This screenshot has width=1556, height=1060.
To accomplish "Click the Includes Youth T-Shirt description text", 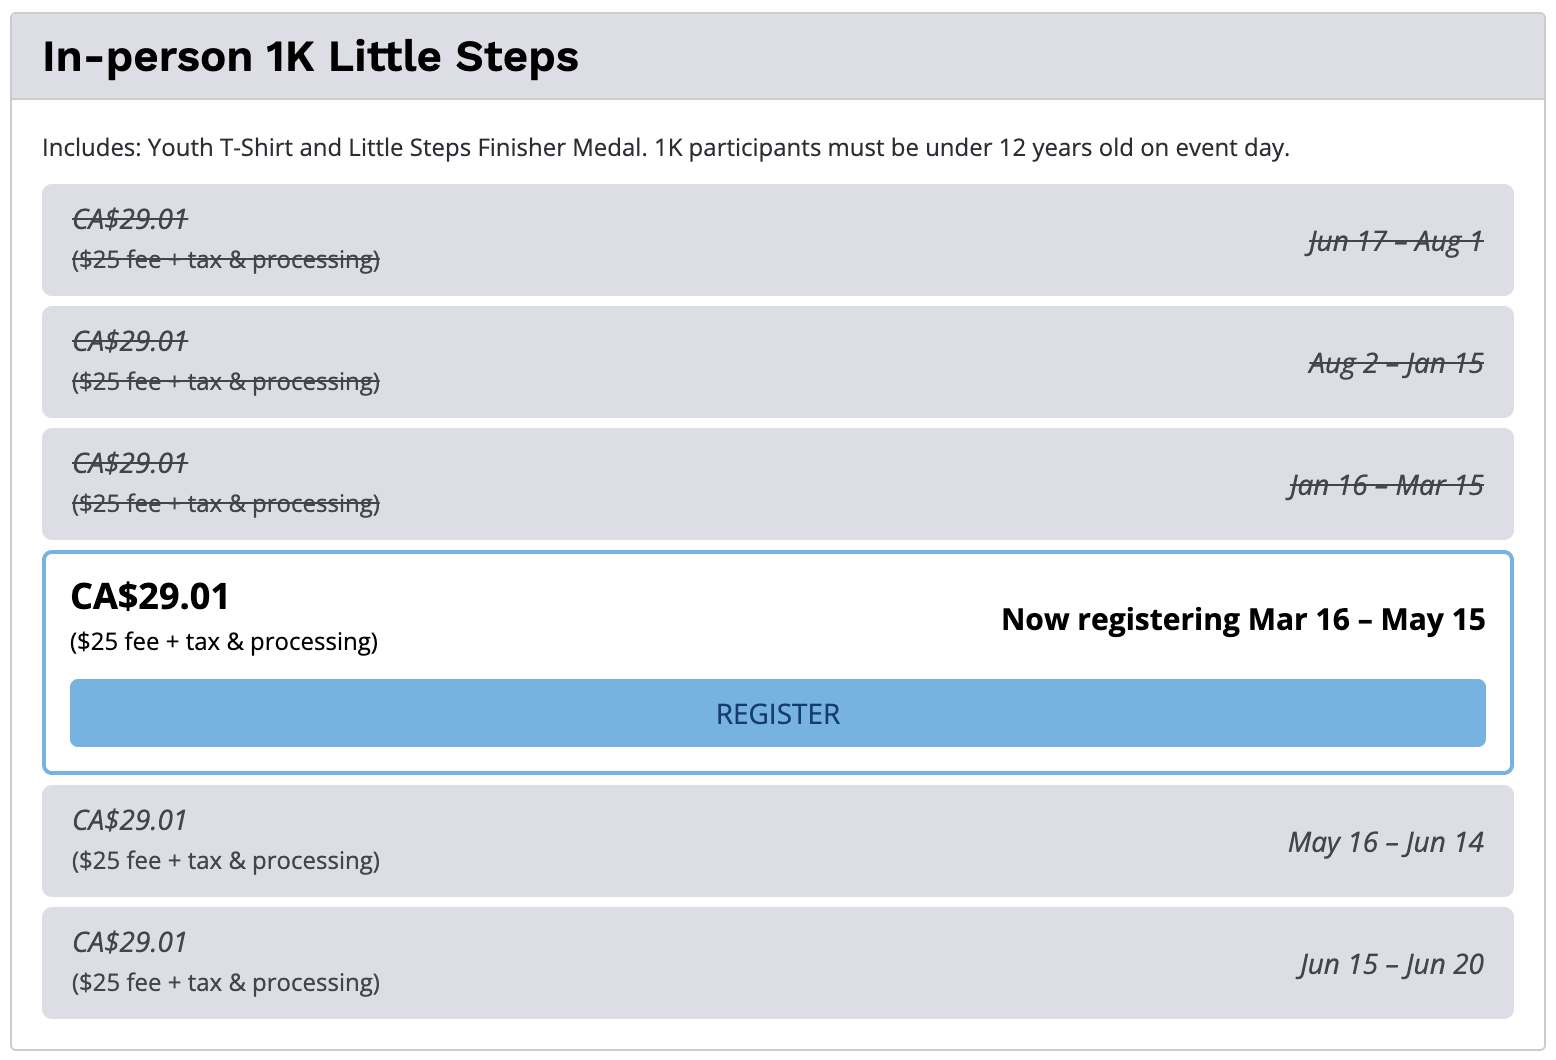I will pos(665,148).
